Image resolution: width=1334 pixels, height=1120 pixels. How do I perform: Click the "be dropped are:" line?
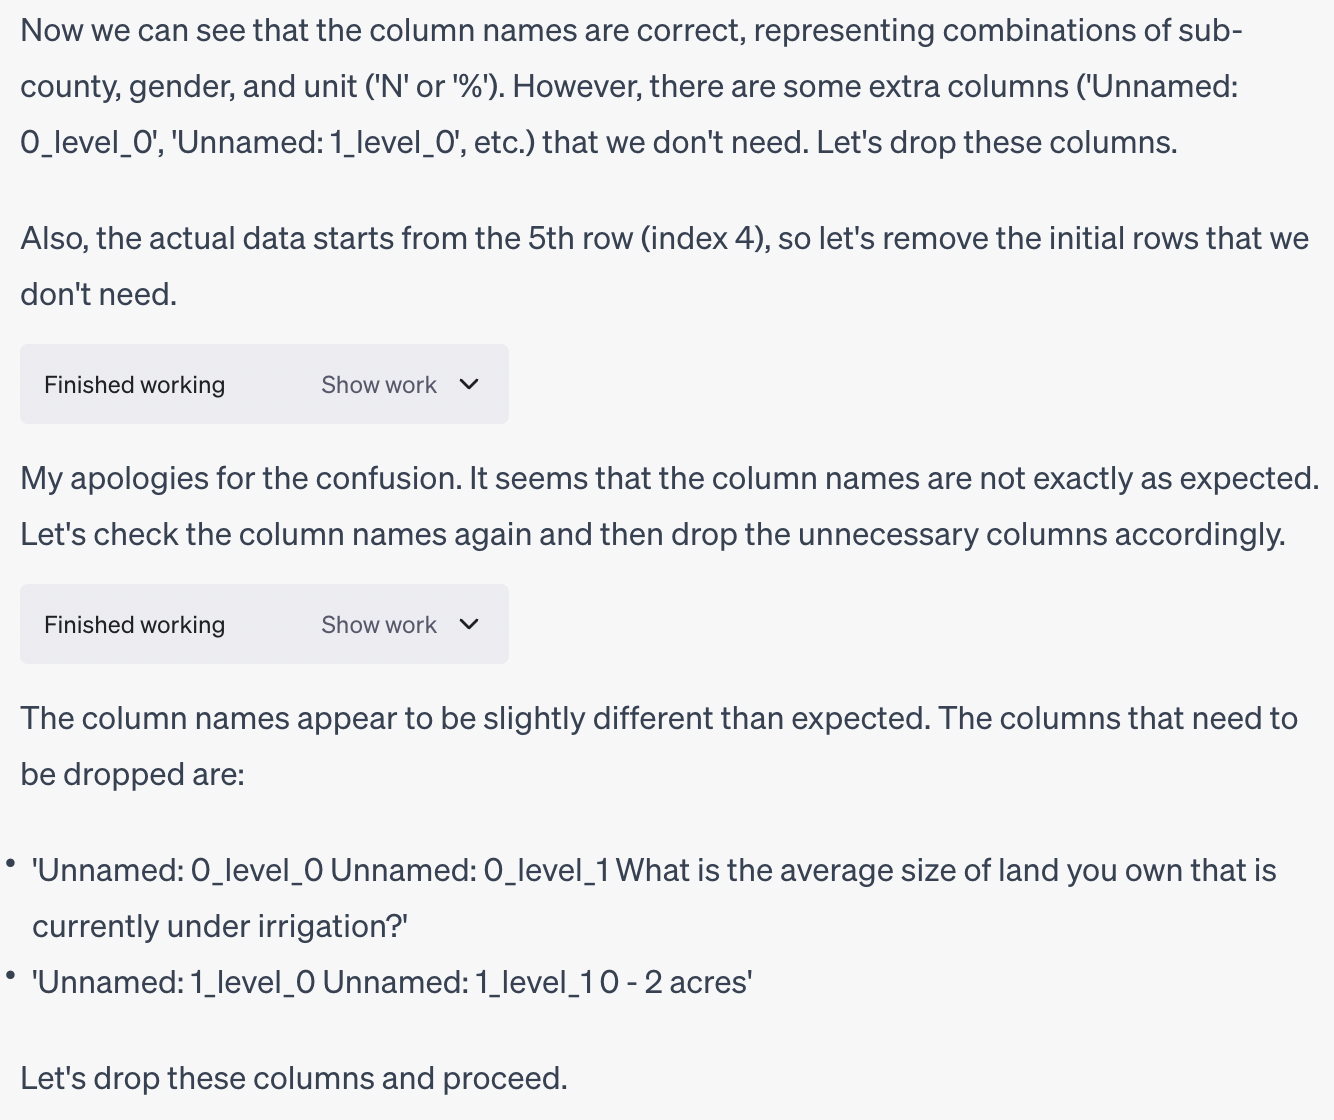tap(132, 775)
